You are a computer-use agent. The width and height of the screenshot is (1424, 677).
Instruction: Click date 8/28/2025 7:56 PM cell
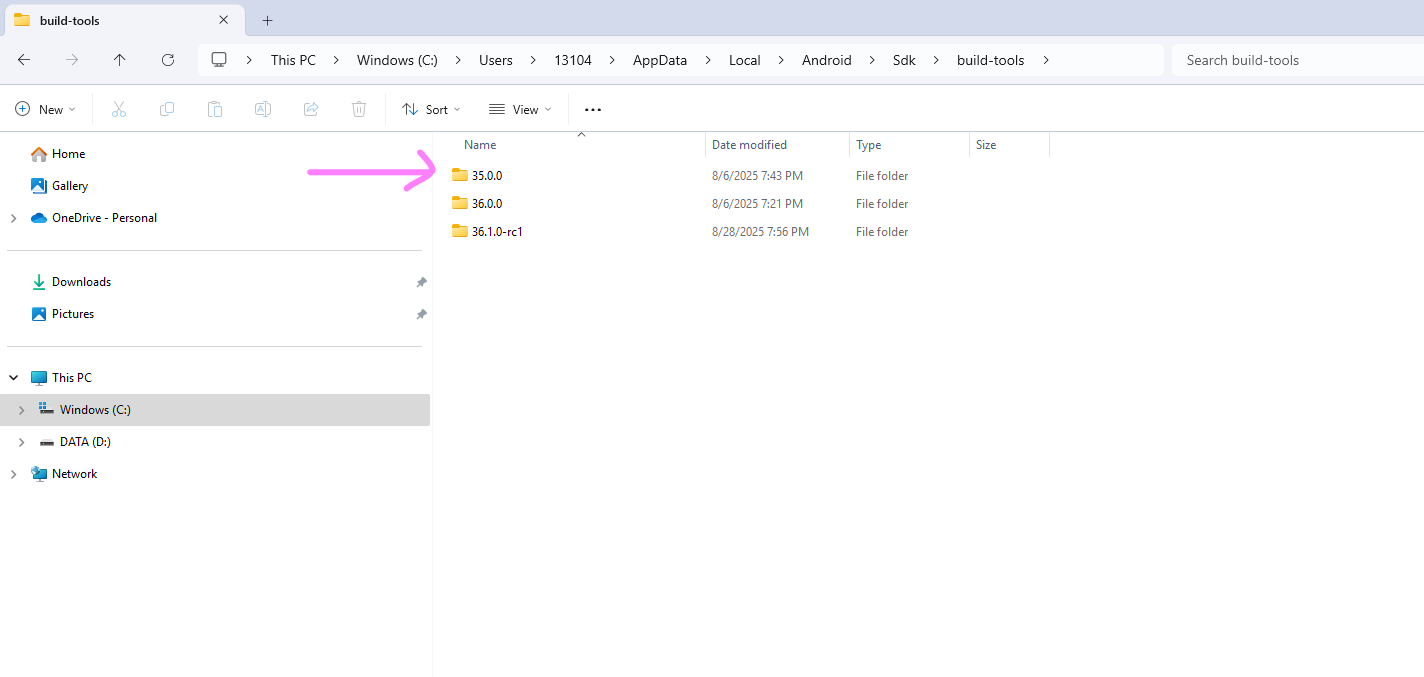tap(760, 231)
